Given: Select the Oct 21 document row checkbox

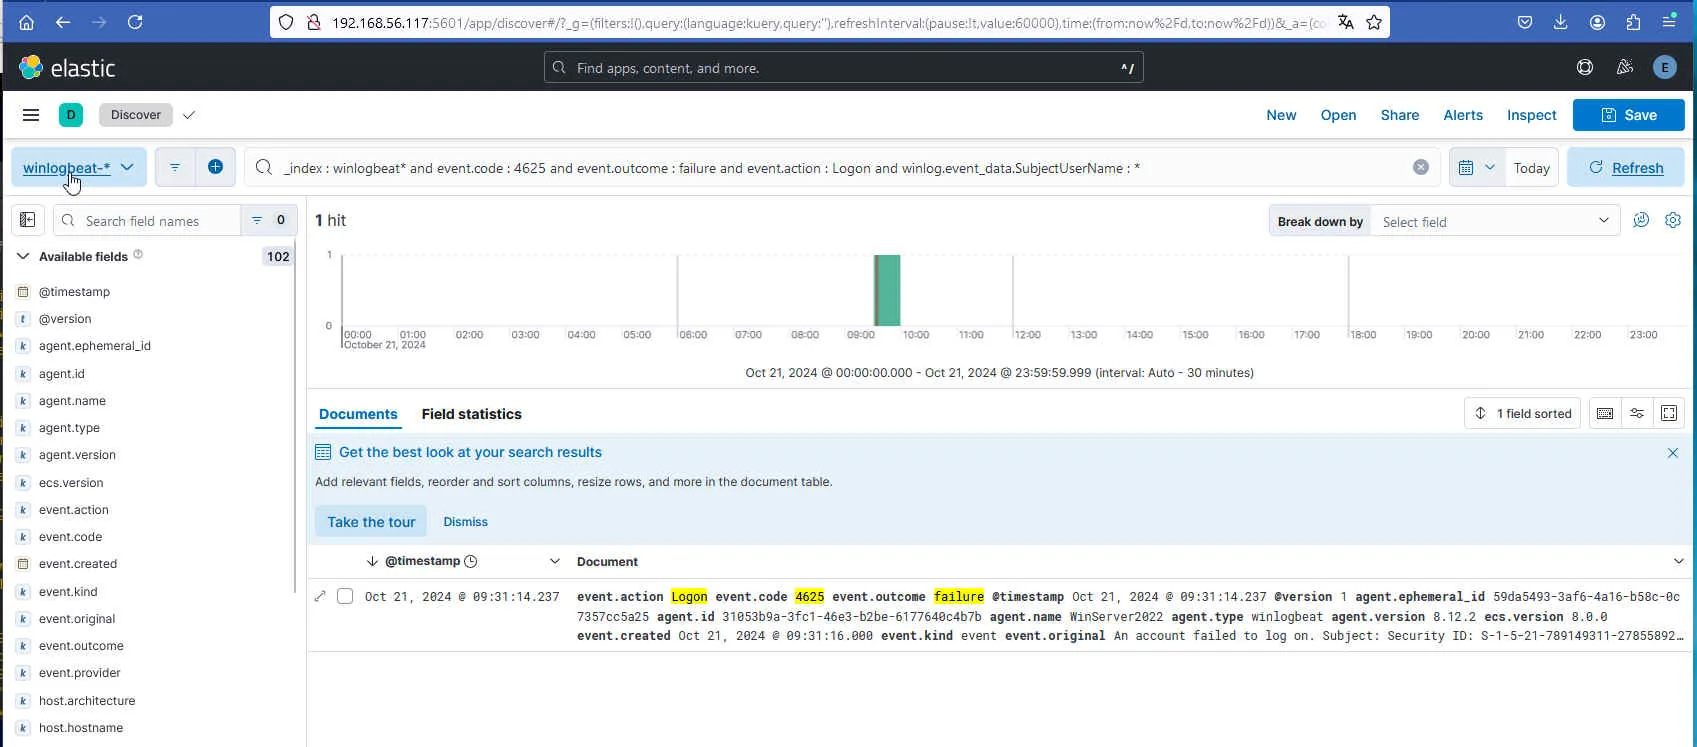Looking at the screenshot, I should point(345,596).
